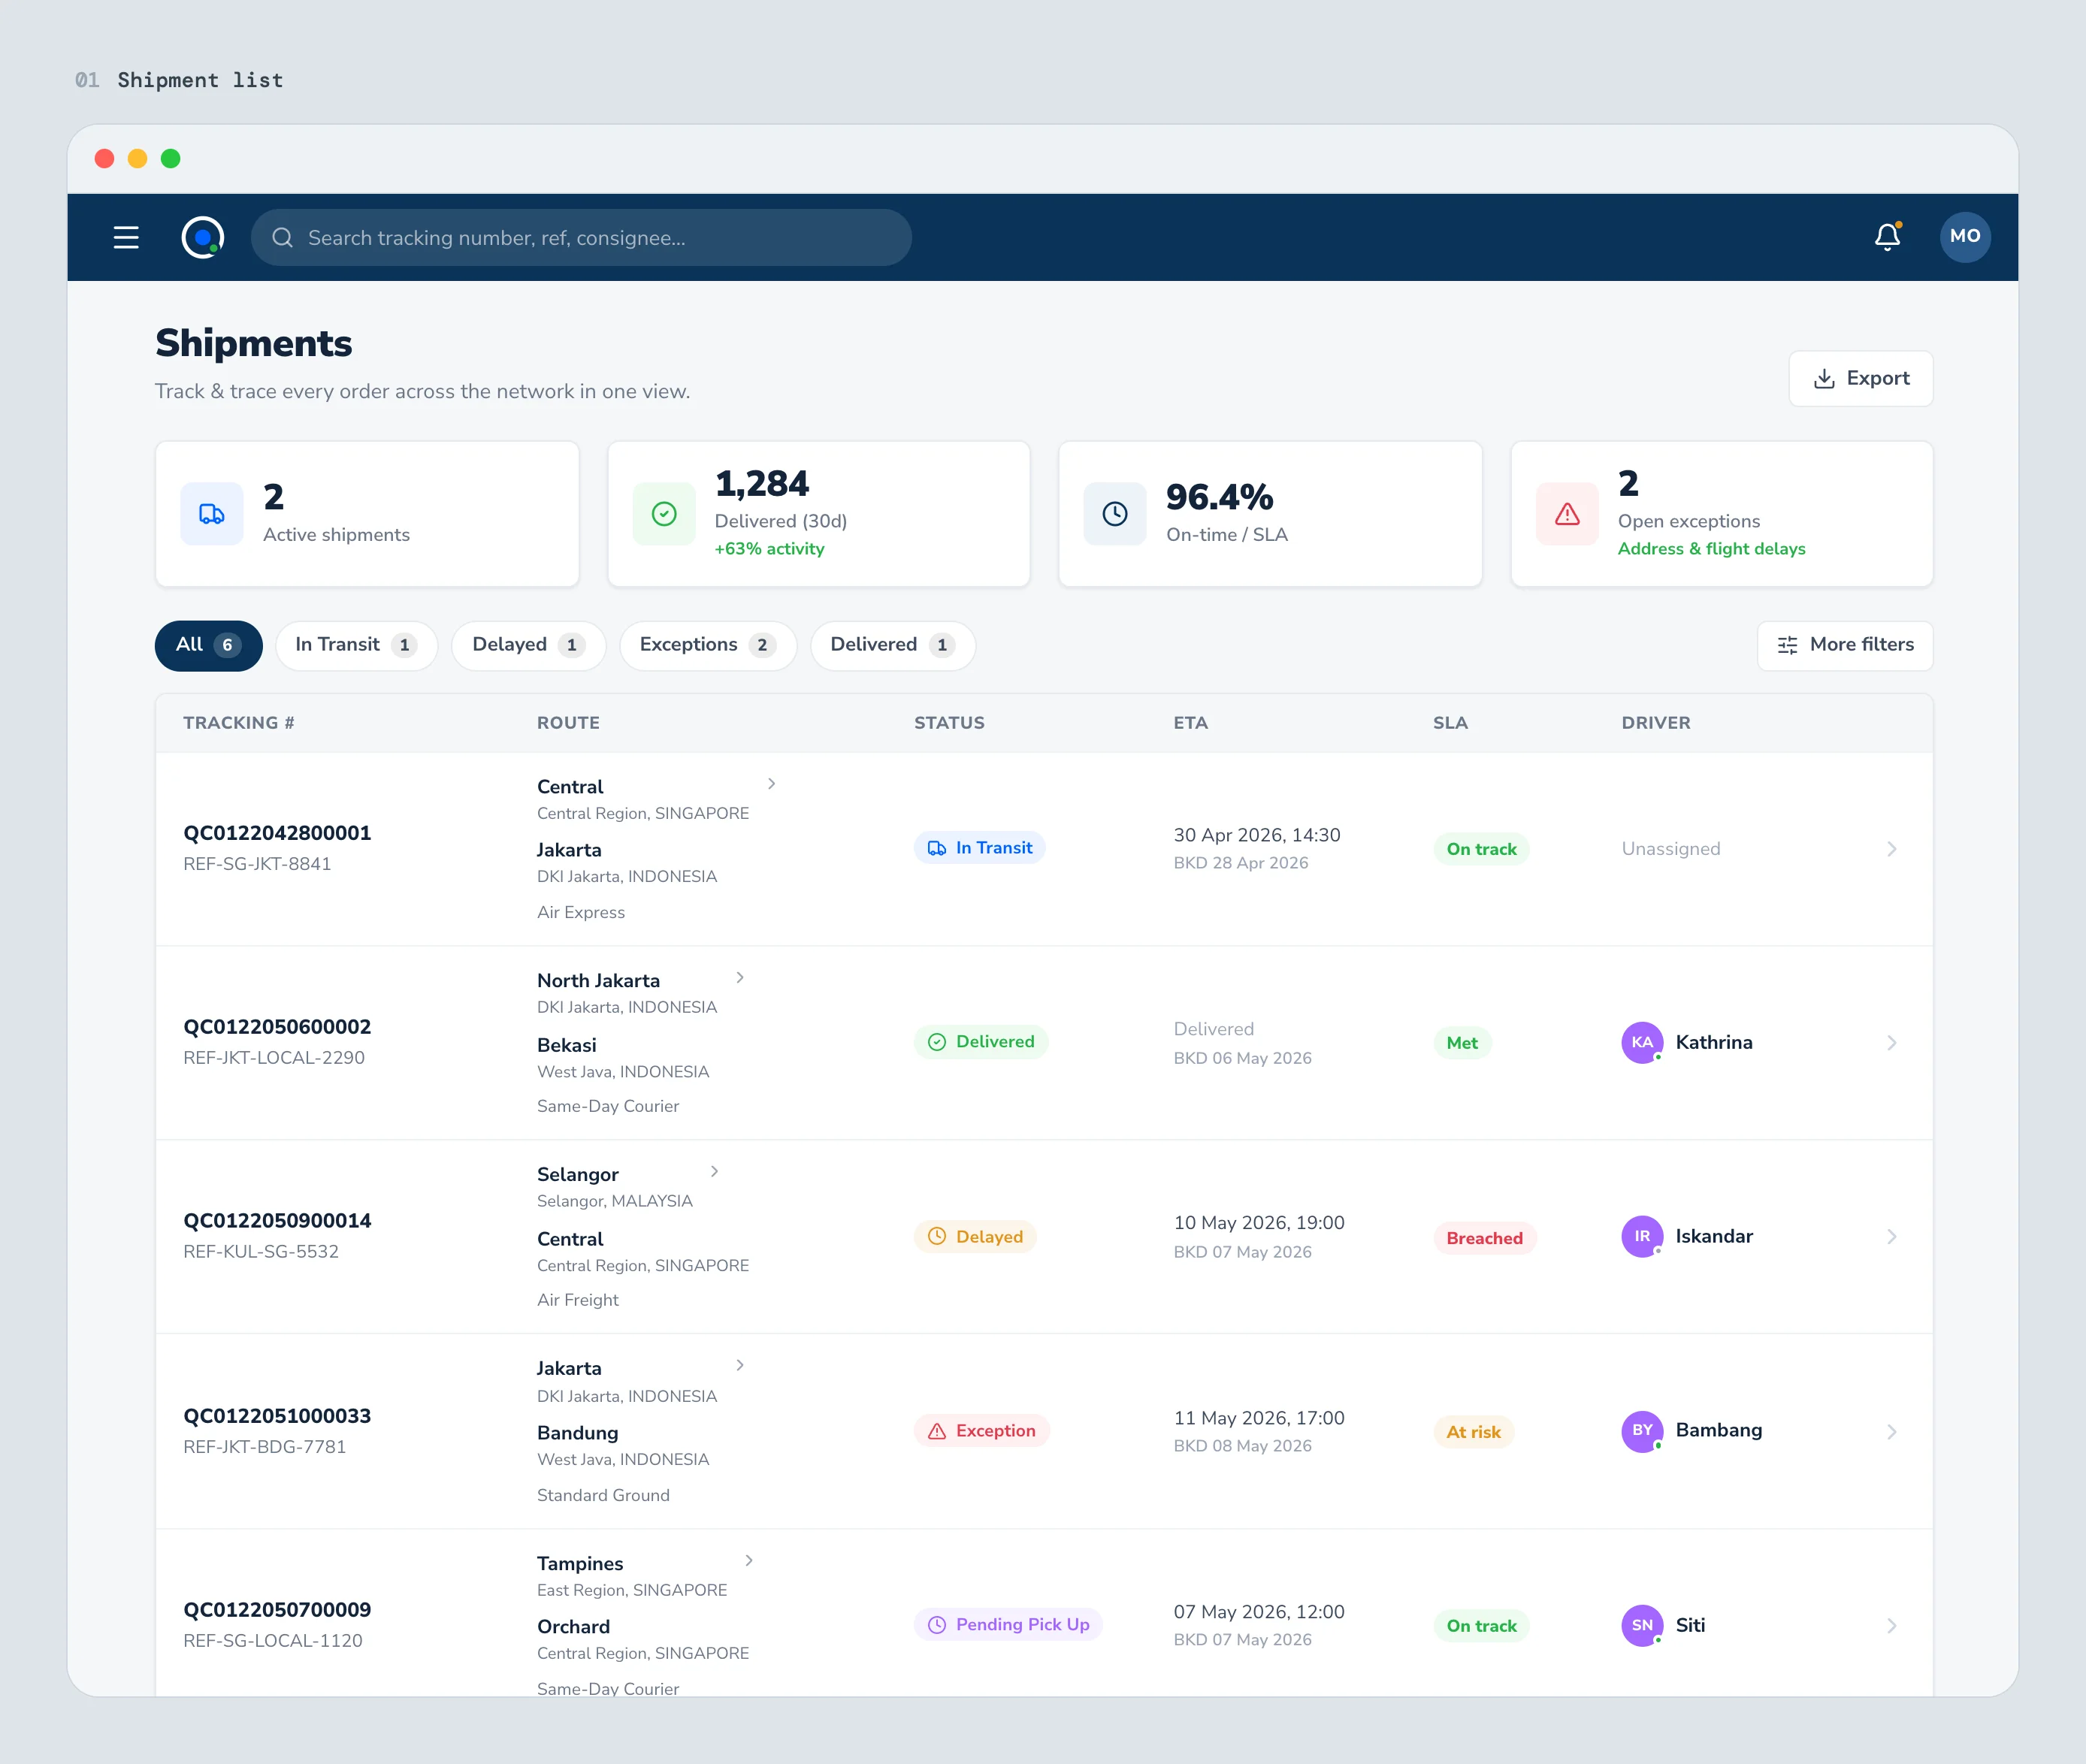Click route chevron next to Selangor origin
This screenshot has width=2086, height=1764.
coord(714,1171)
